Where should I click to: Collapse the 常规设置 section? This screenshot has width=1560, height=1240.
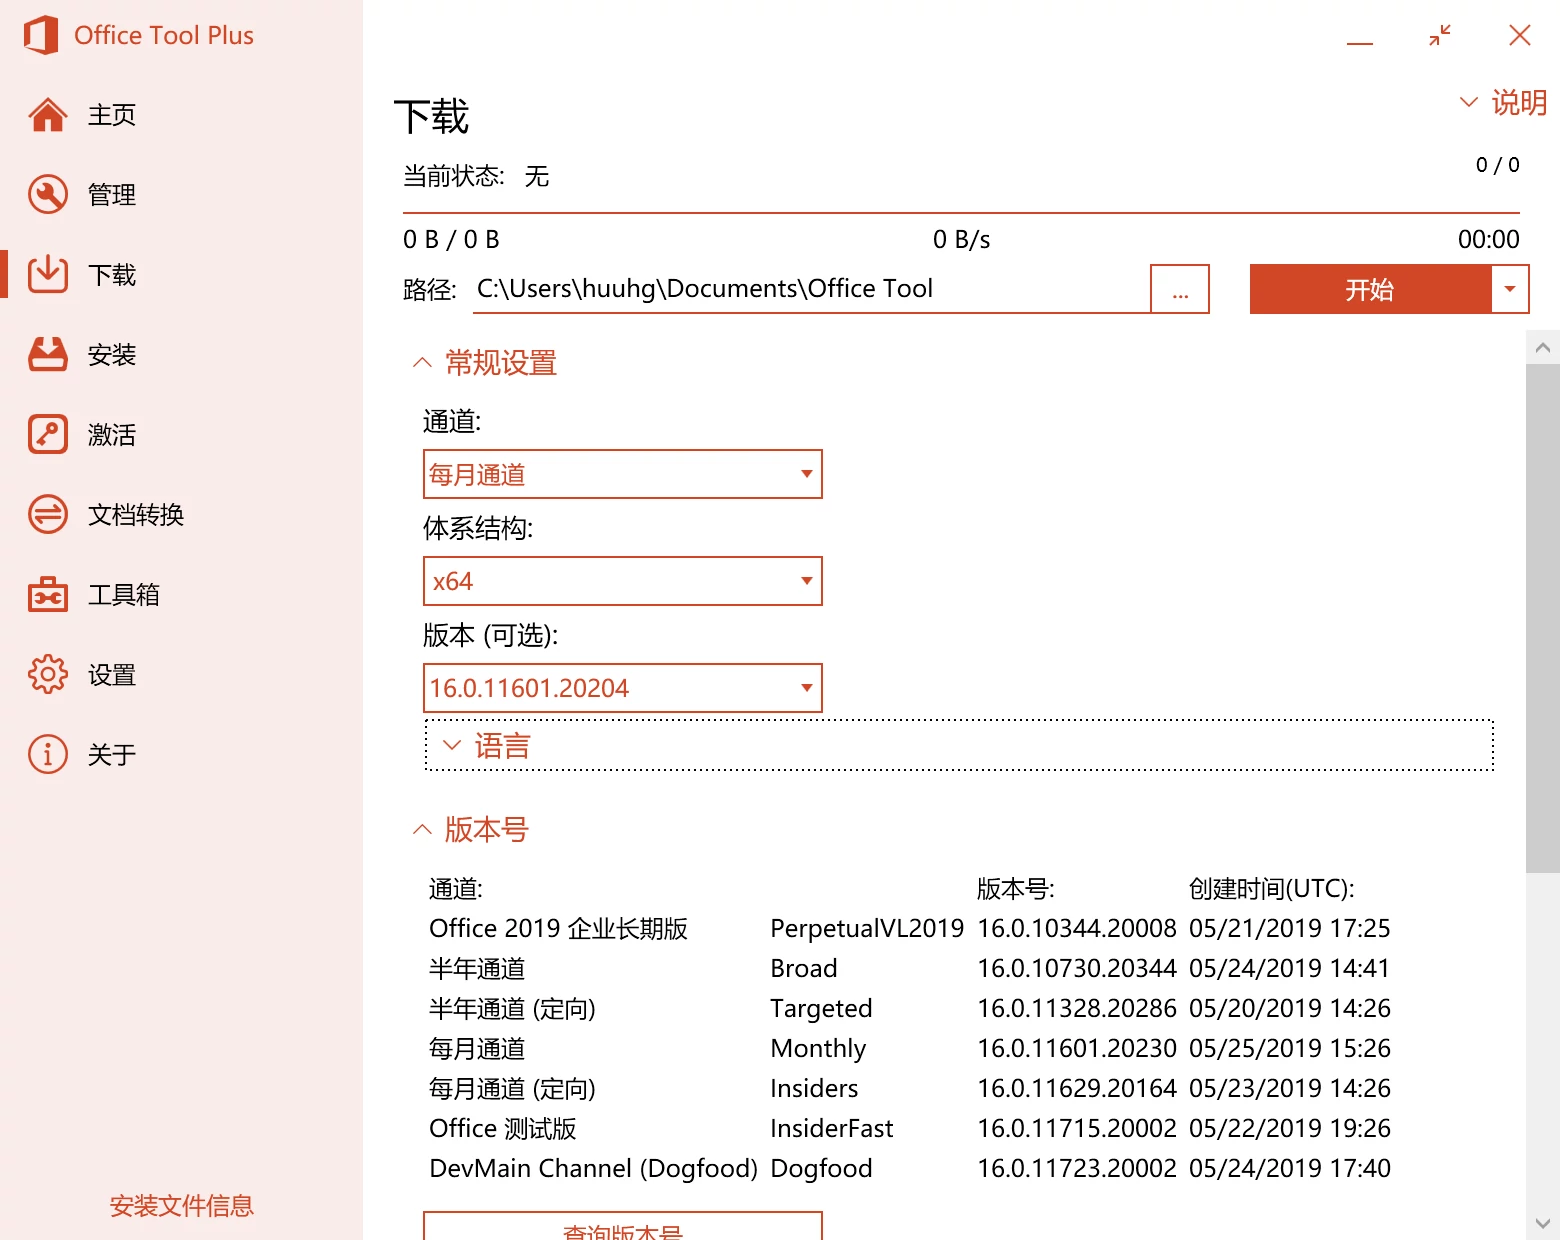[x=485, y=362]
